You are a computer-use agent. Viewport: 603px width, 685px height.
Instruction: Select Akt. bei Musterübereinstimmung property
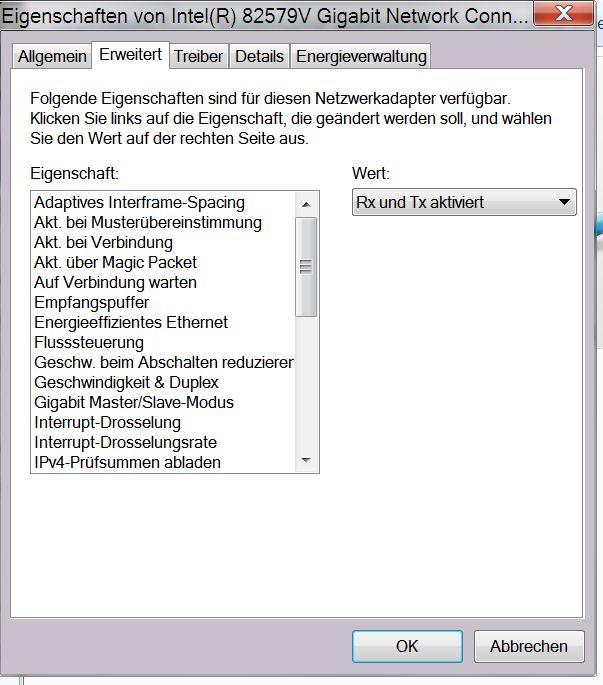(x=163, y=222)
